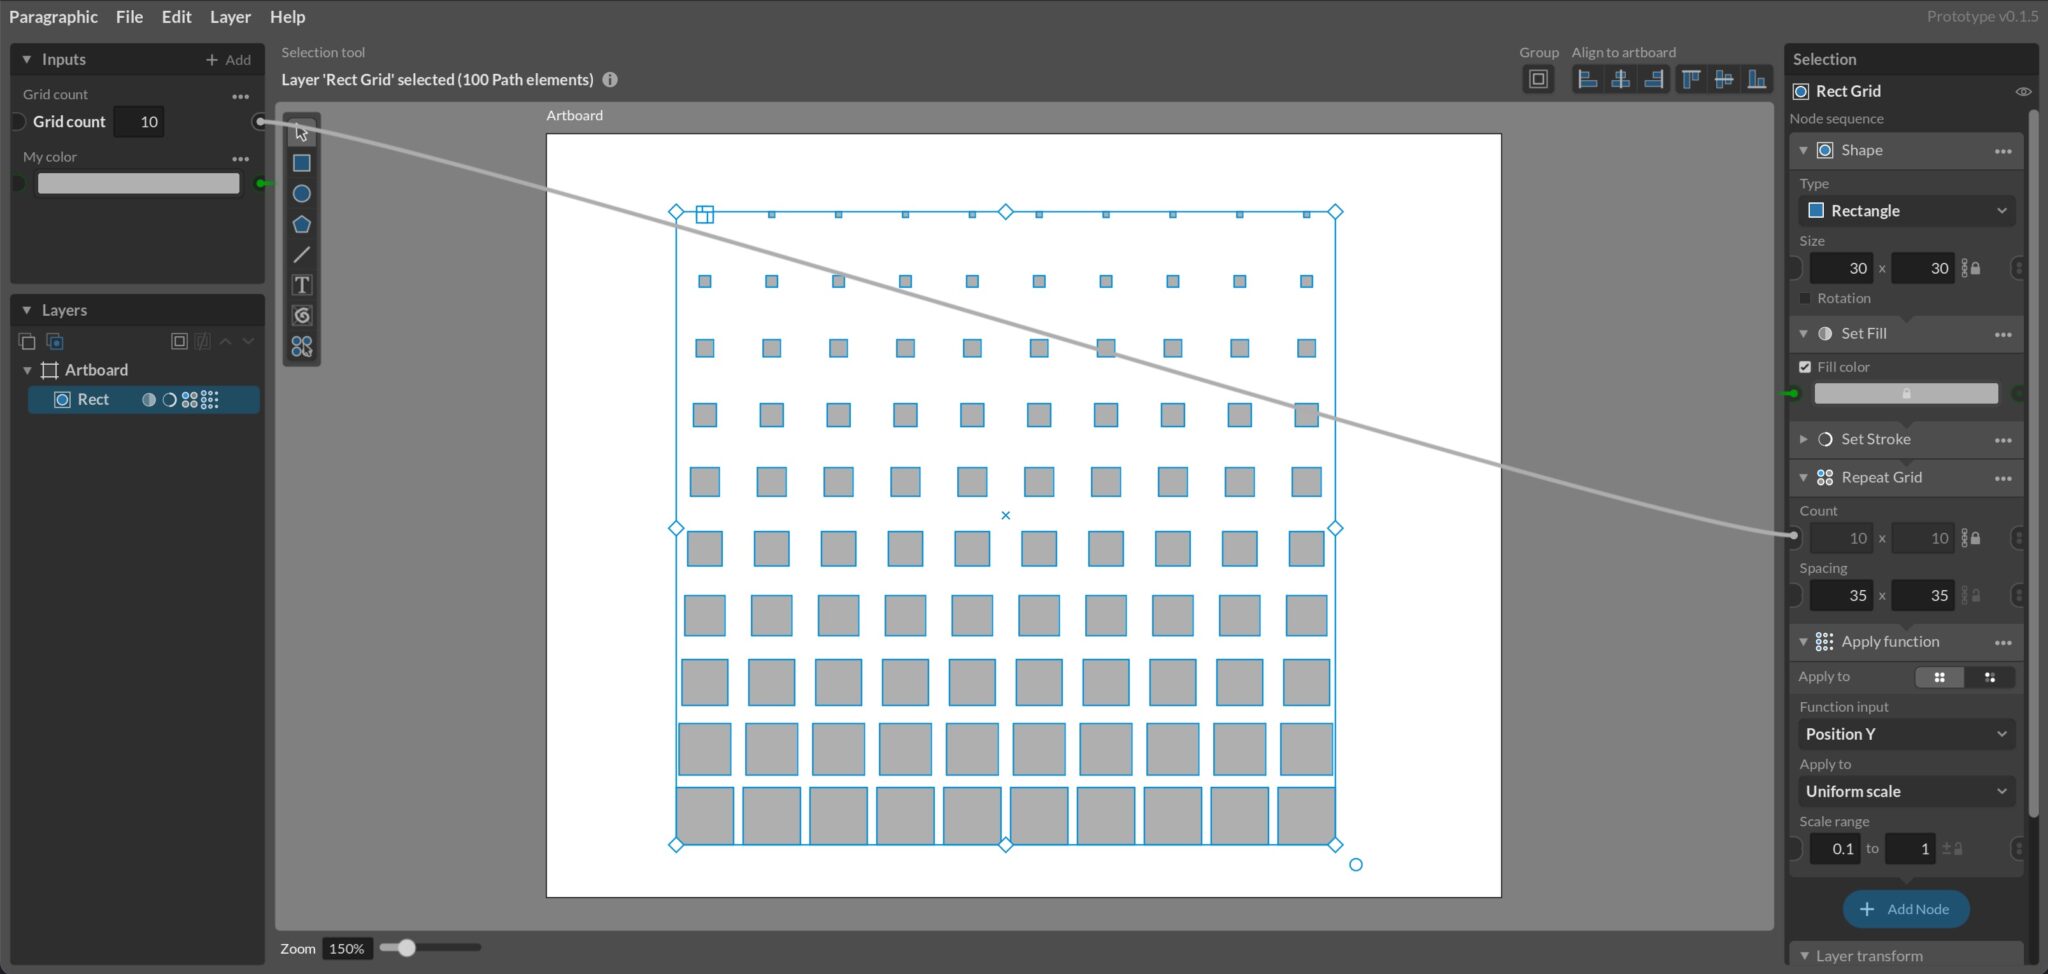Select the Text tool
The height and width of the screenshot is (974, 2048).
pos(302,285)
